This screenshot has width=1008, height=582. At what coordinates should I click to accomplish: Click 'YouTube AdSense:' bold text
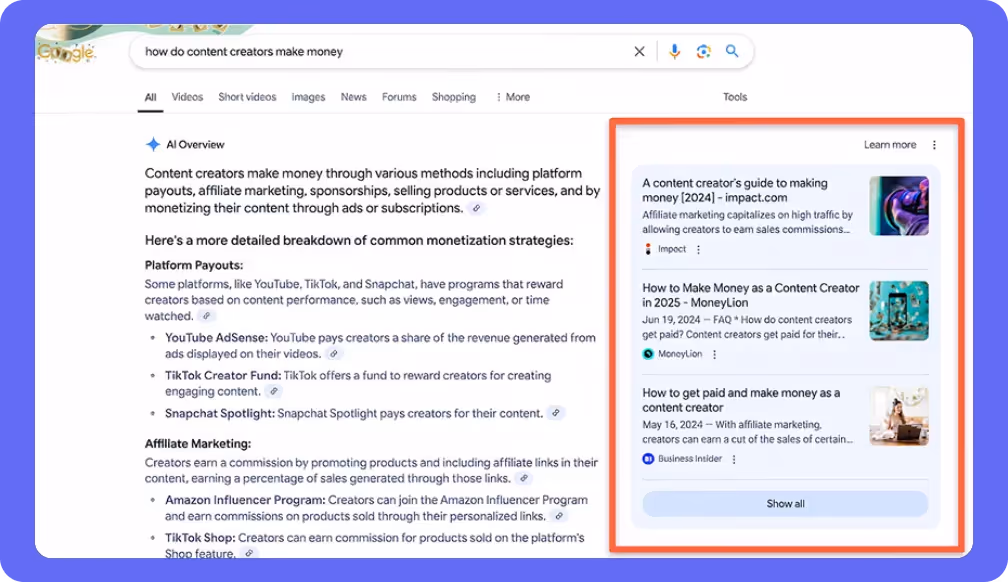click(216, 338)
